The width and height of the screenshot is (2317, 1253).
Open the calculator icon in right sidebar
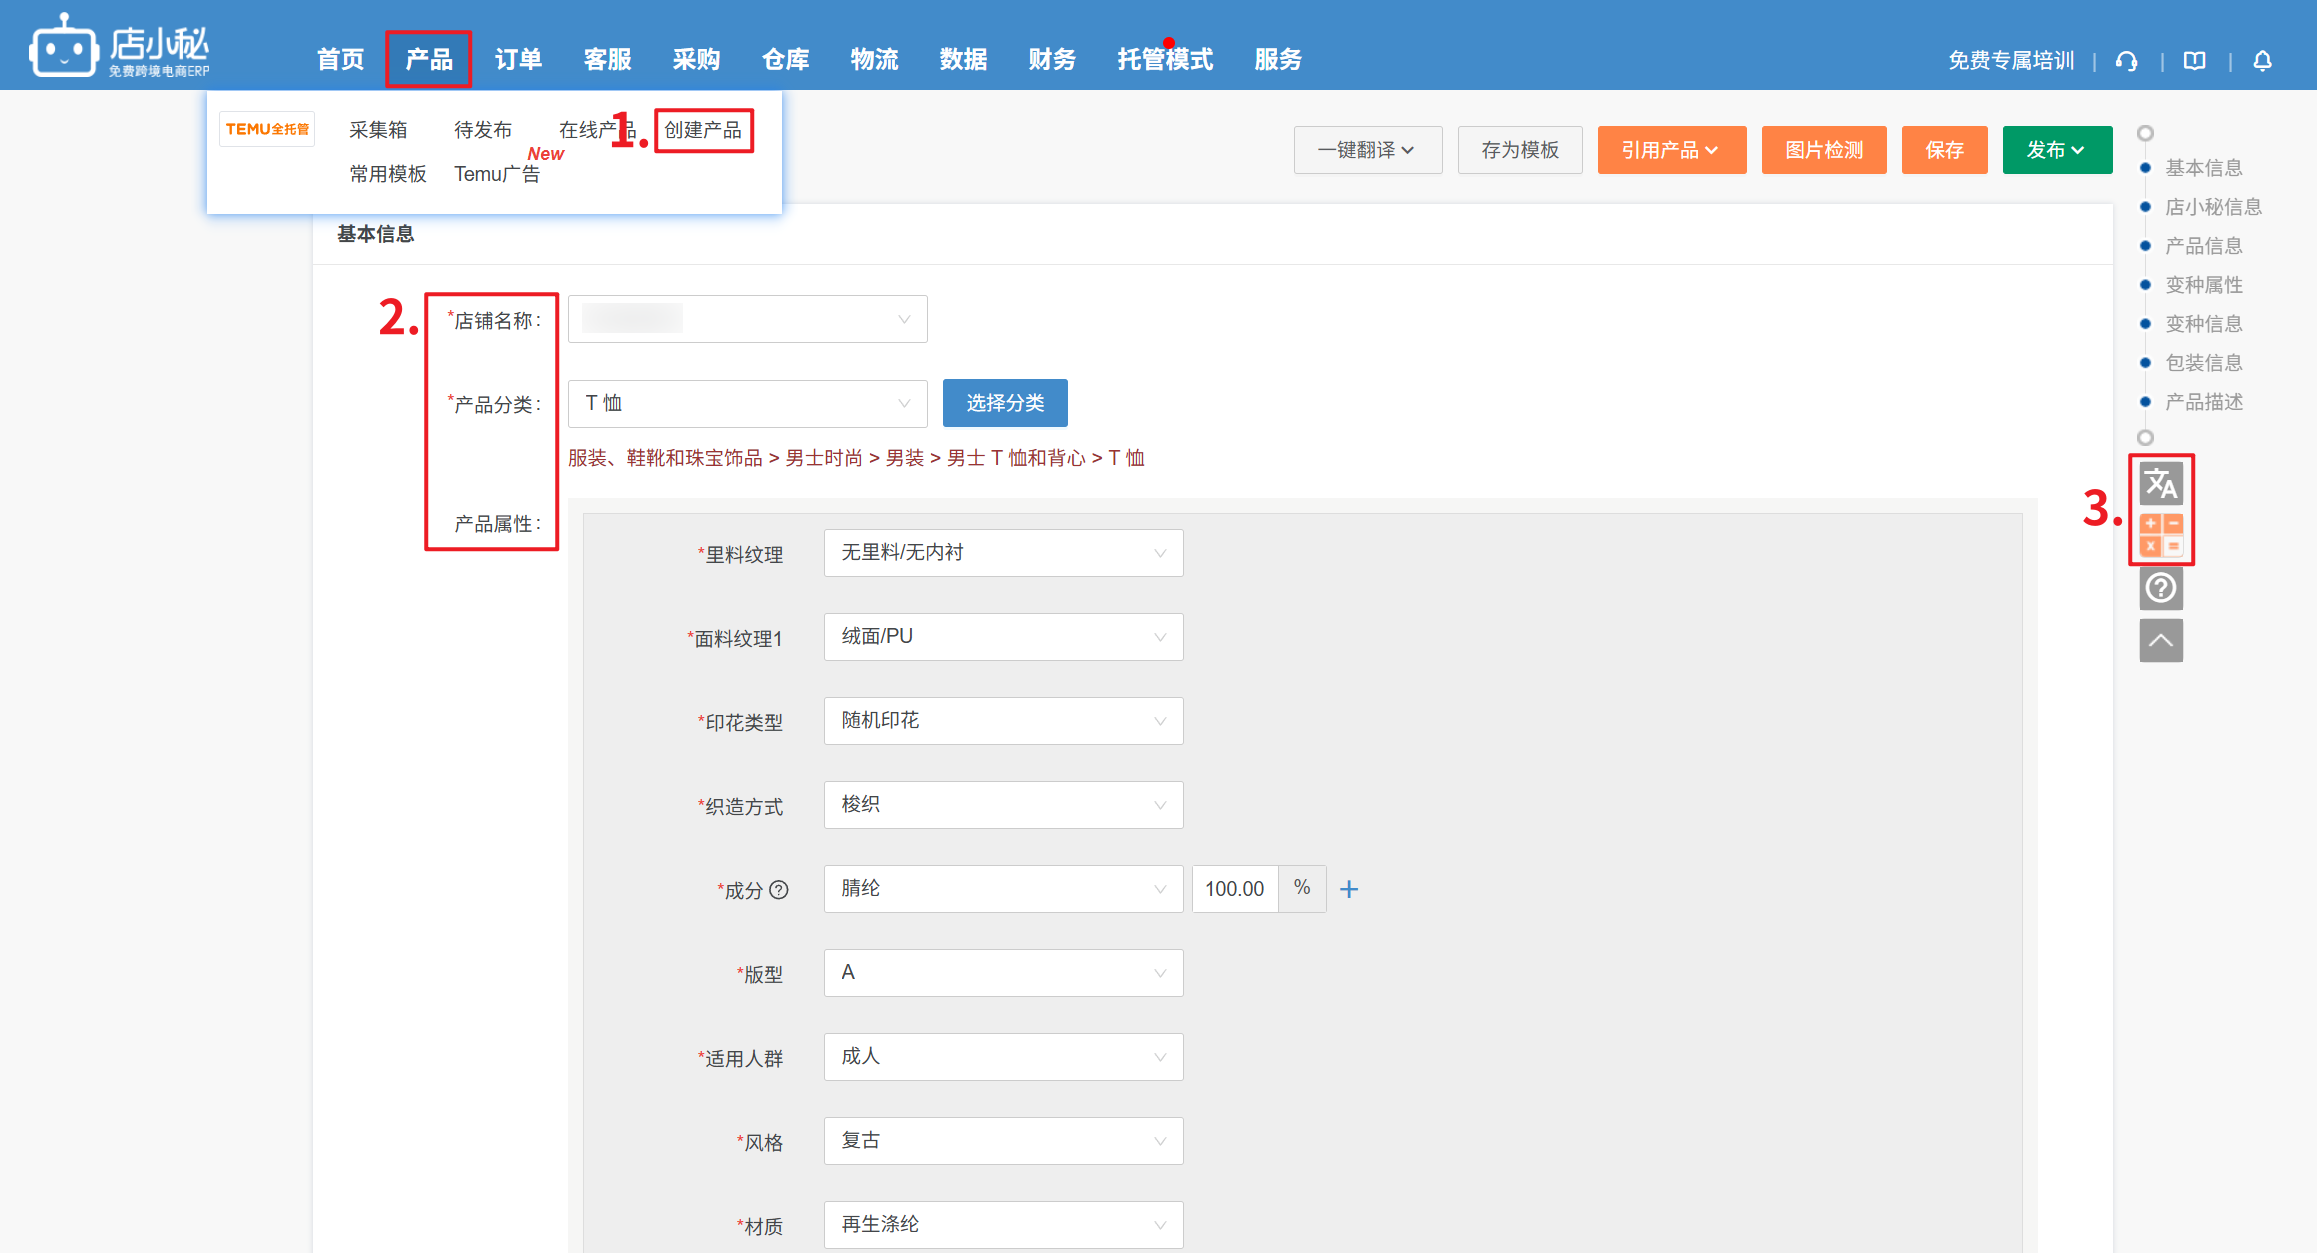tap(2160, 535)
